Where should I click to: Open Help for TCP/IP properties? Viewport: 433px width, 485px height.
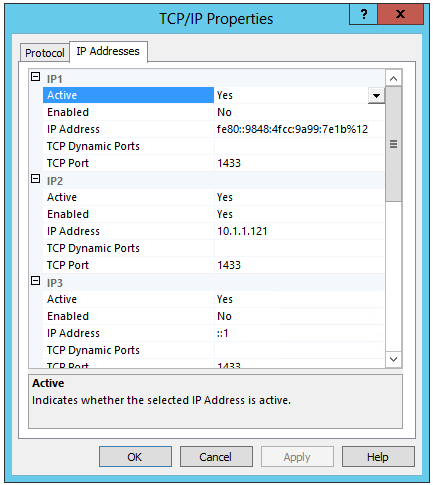[x=378, y=457]
